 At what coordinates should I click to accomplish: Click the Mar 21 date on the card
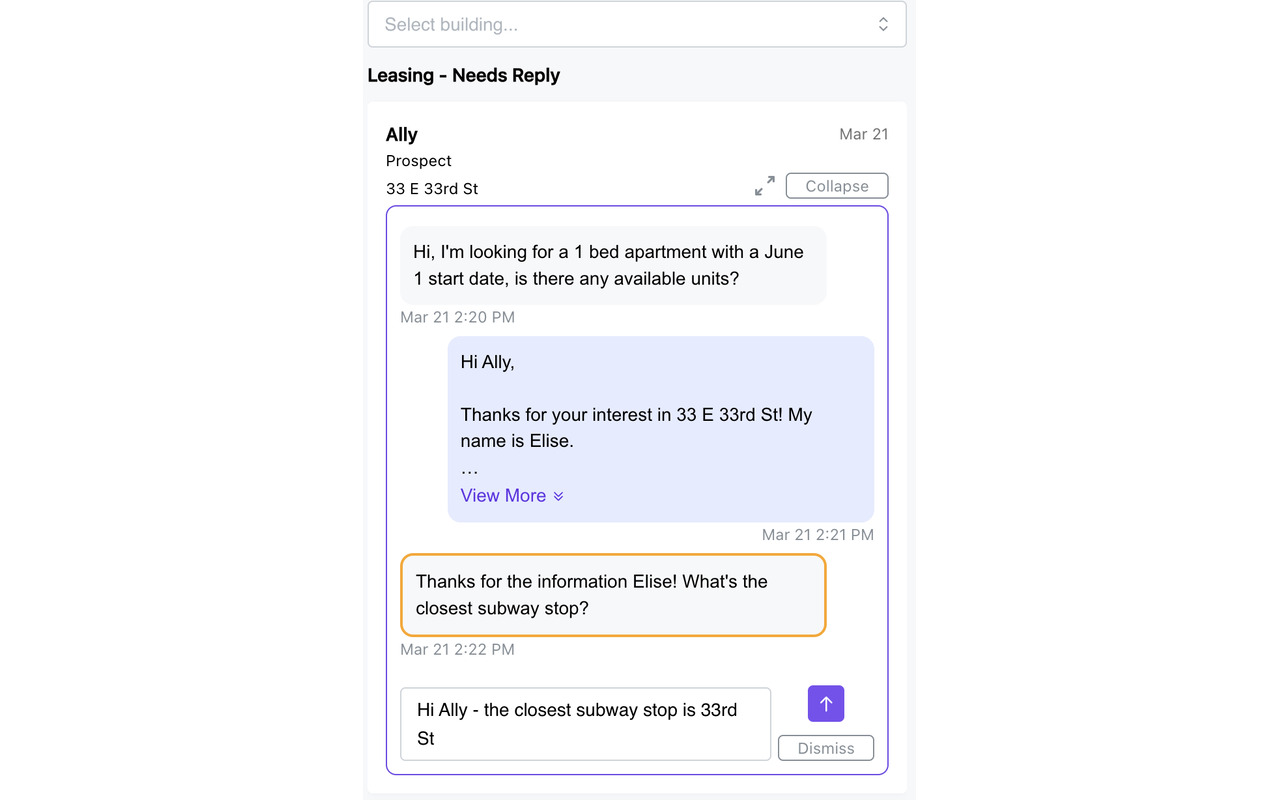click(864, 134)
